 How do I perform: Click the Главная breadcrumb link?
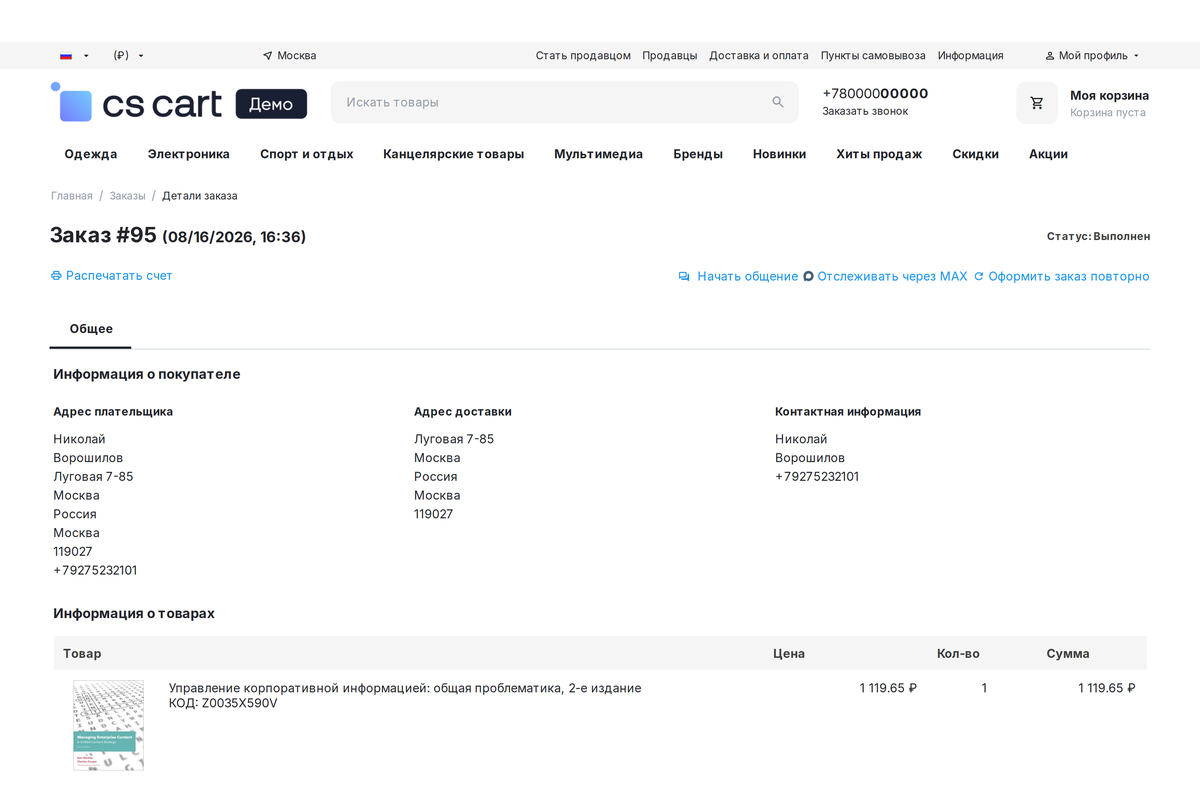(72, 196)
